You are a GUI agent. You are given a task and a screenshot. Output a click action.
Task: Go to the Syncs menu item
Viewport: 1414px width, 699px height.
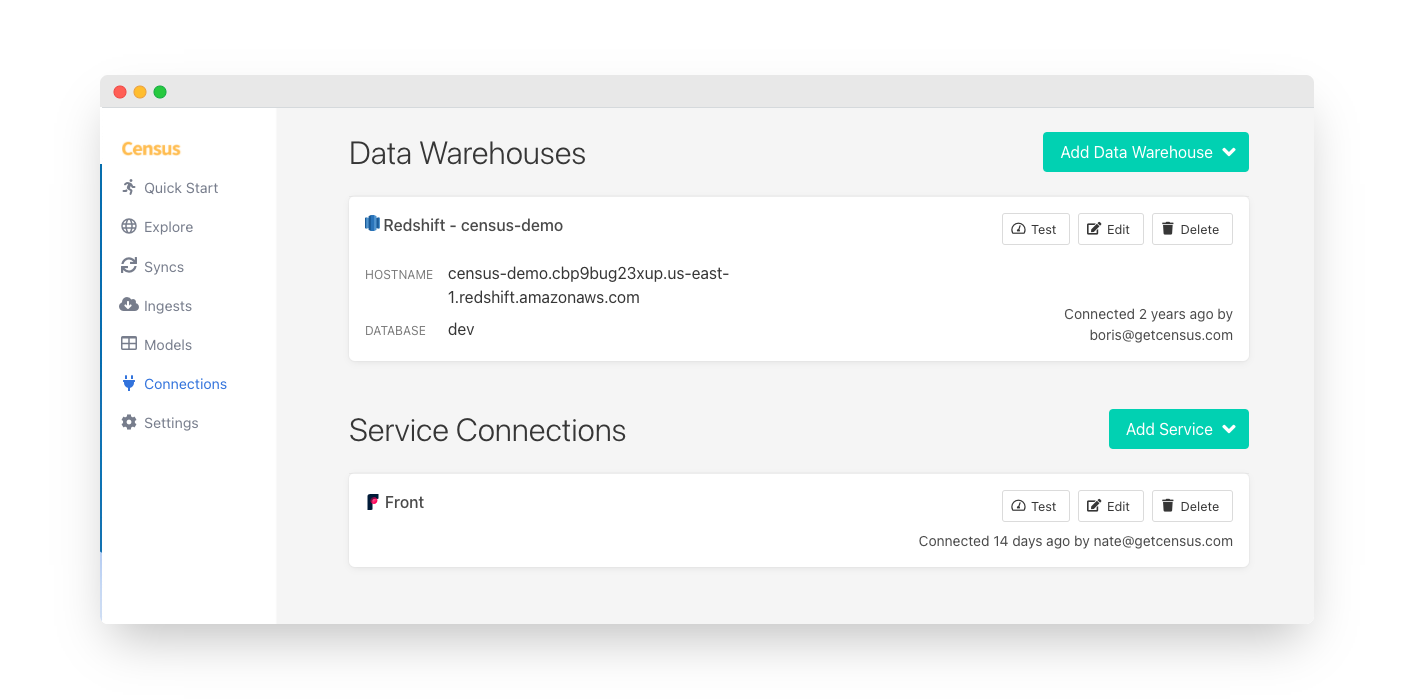pyautogui.click(x=164, y=267)
